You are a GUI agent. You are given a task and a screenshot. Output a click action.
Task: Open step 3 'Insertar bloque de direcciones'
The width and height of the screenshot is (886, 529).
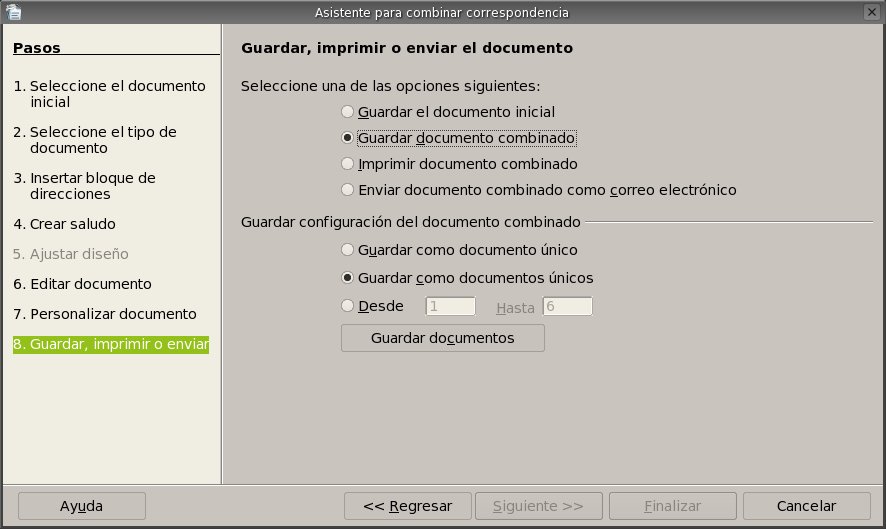(x=85, y=186)
